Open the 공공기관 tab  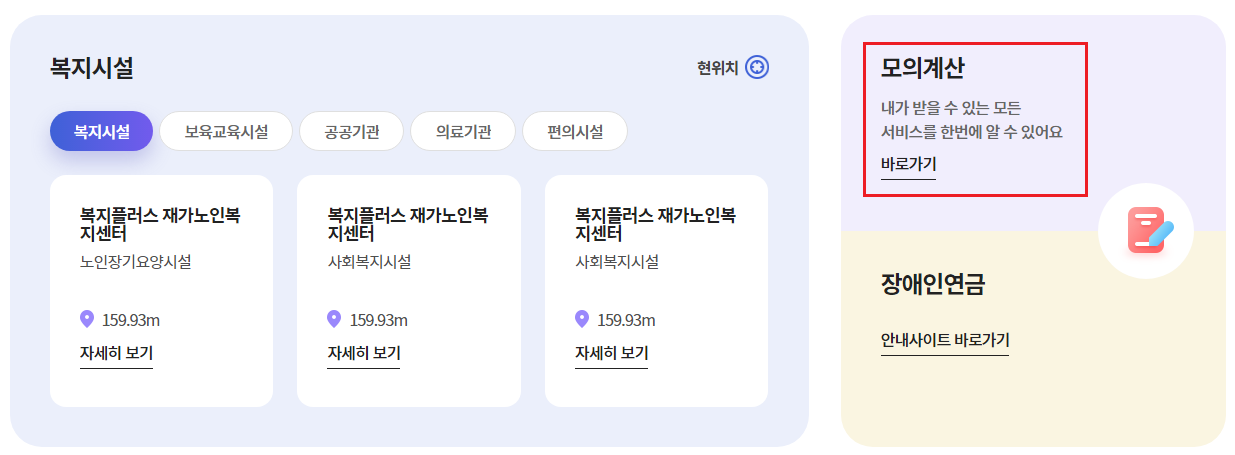tap(351, 131)
